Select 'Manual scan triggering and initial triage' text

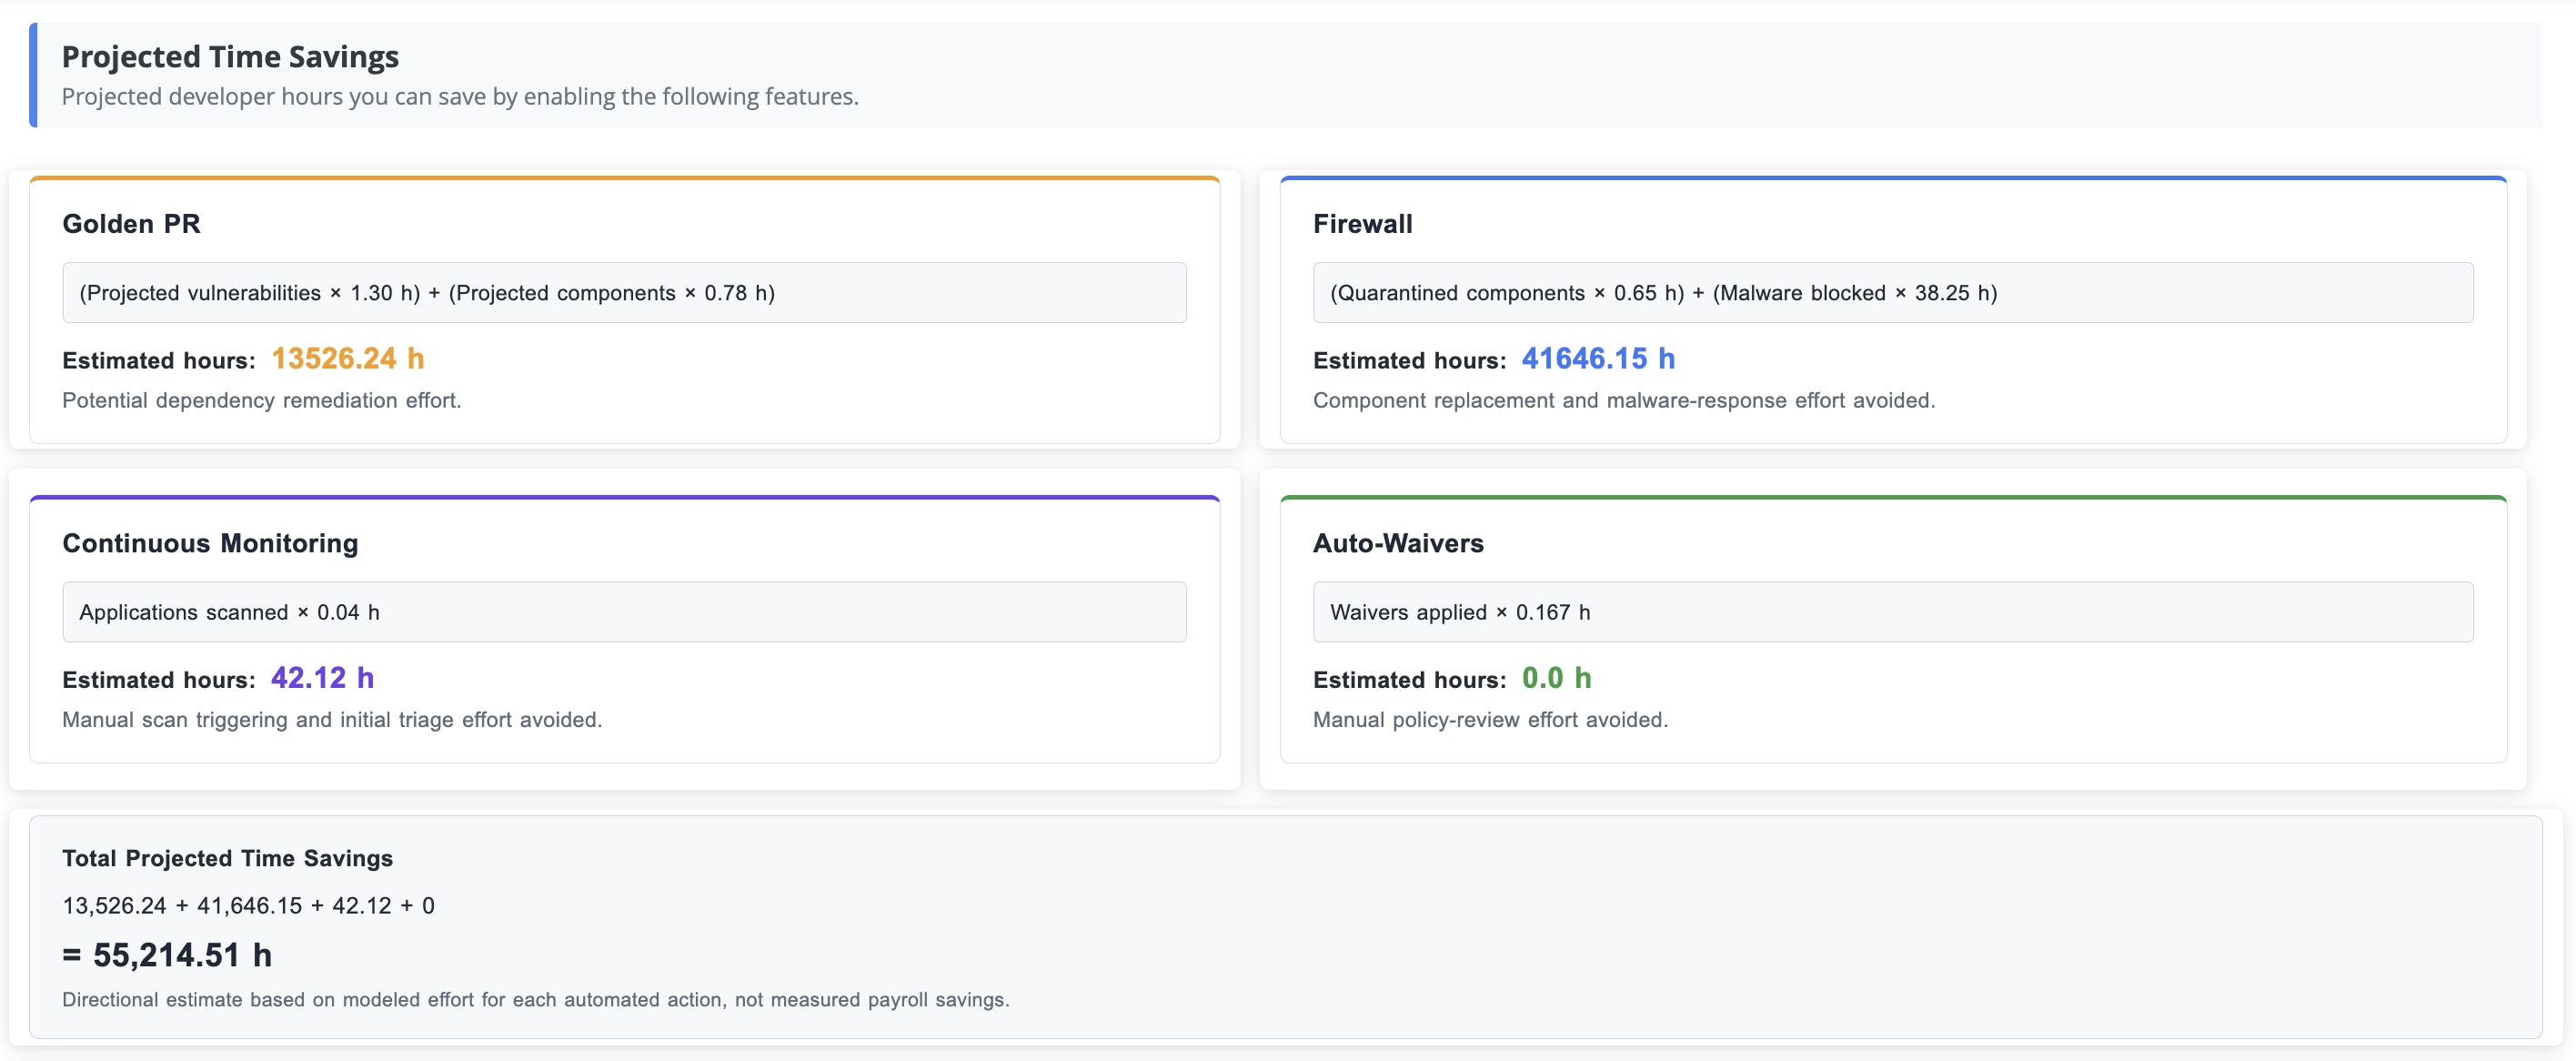259,720
